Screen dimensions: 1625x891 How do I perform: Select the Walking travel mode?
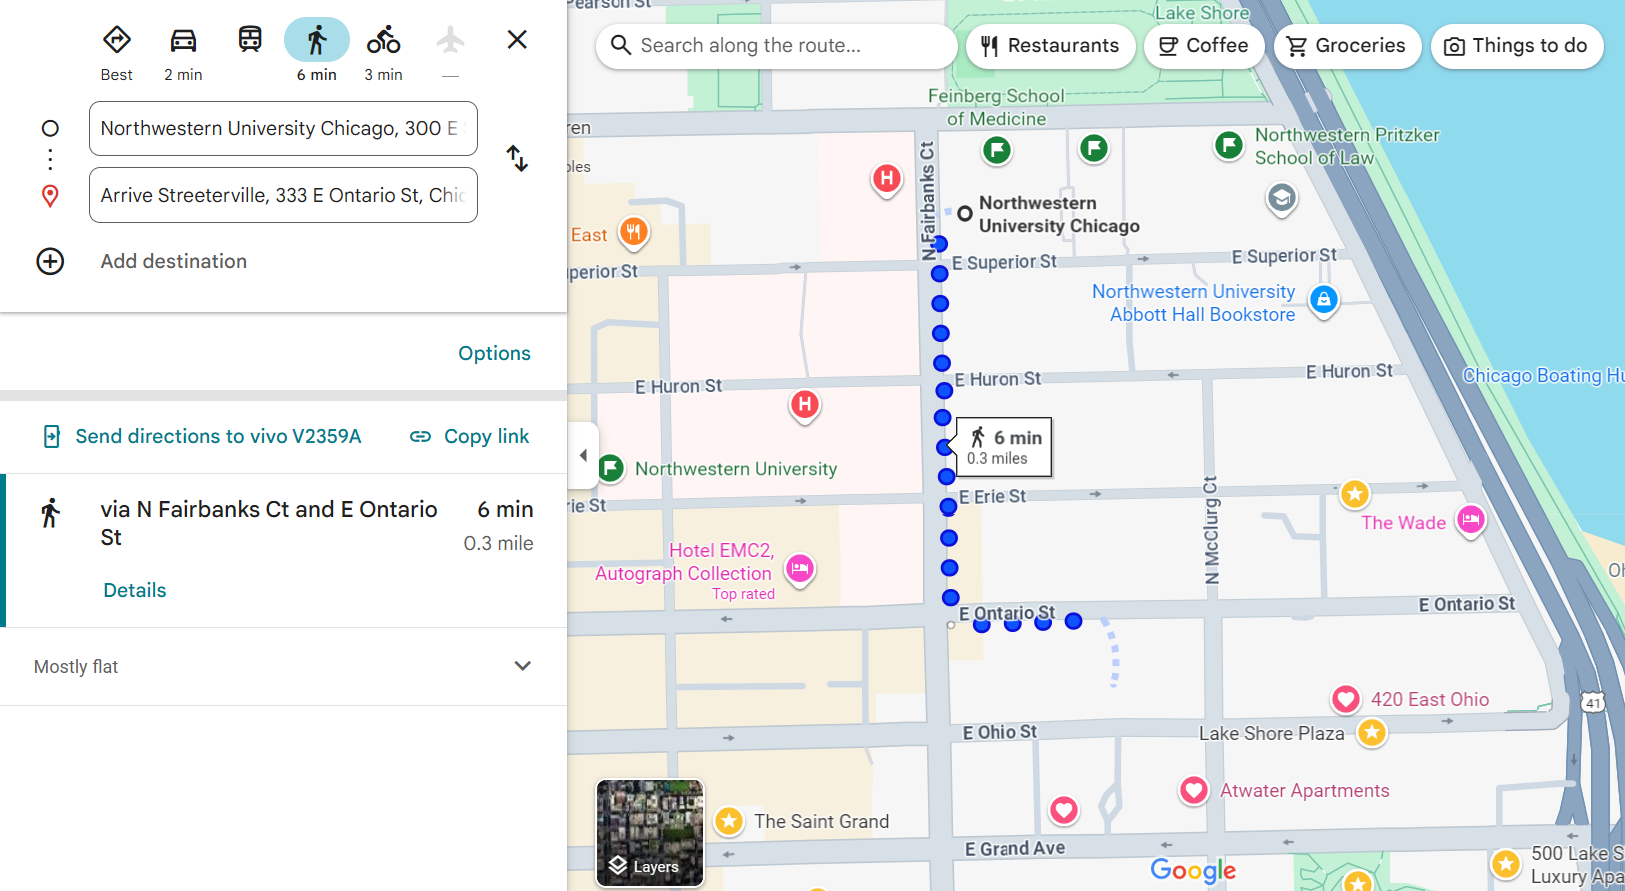point(317,41)
